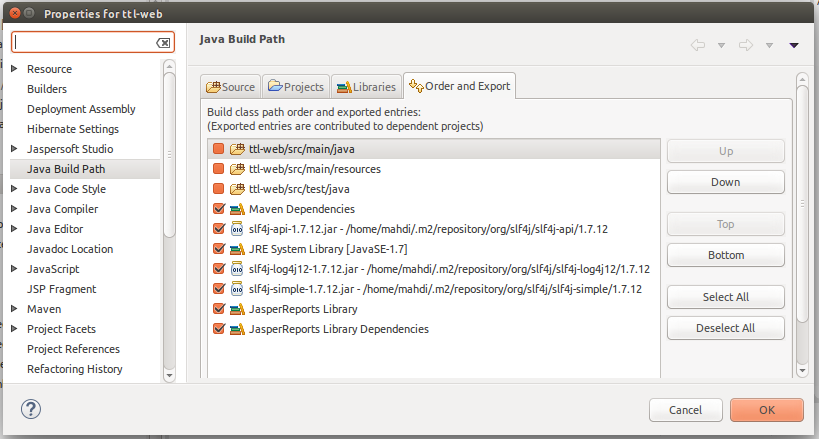The height and width of the screenshot is (439, 819).
Task: Click the ttl-web/src/main/resources folder icon
Action: pyautogui.click(x=237, y=169)
